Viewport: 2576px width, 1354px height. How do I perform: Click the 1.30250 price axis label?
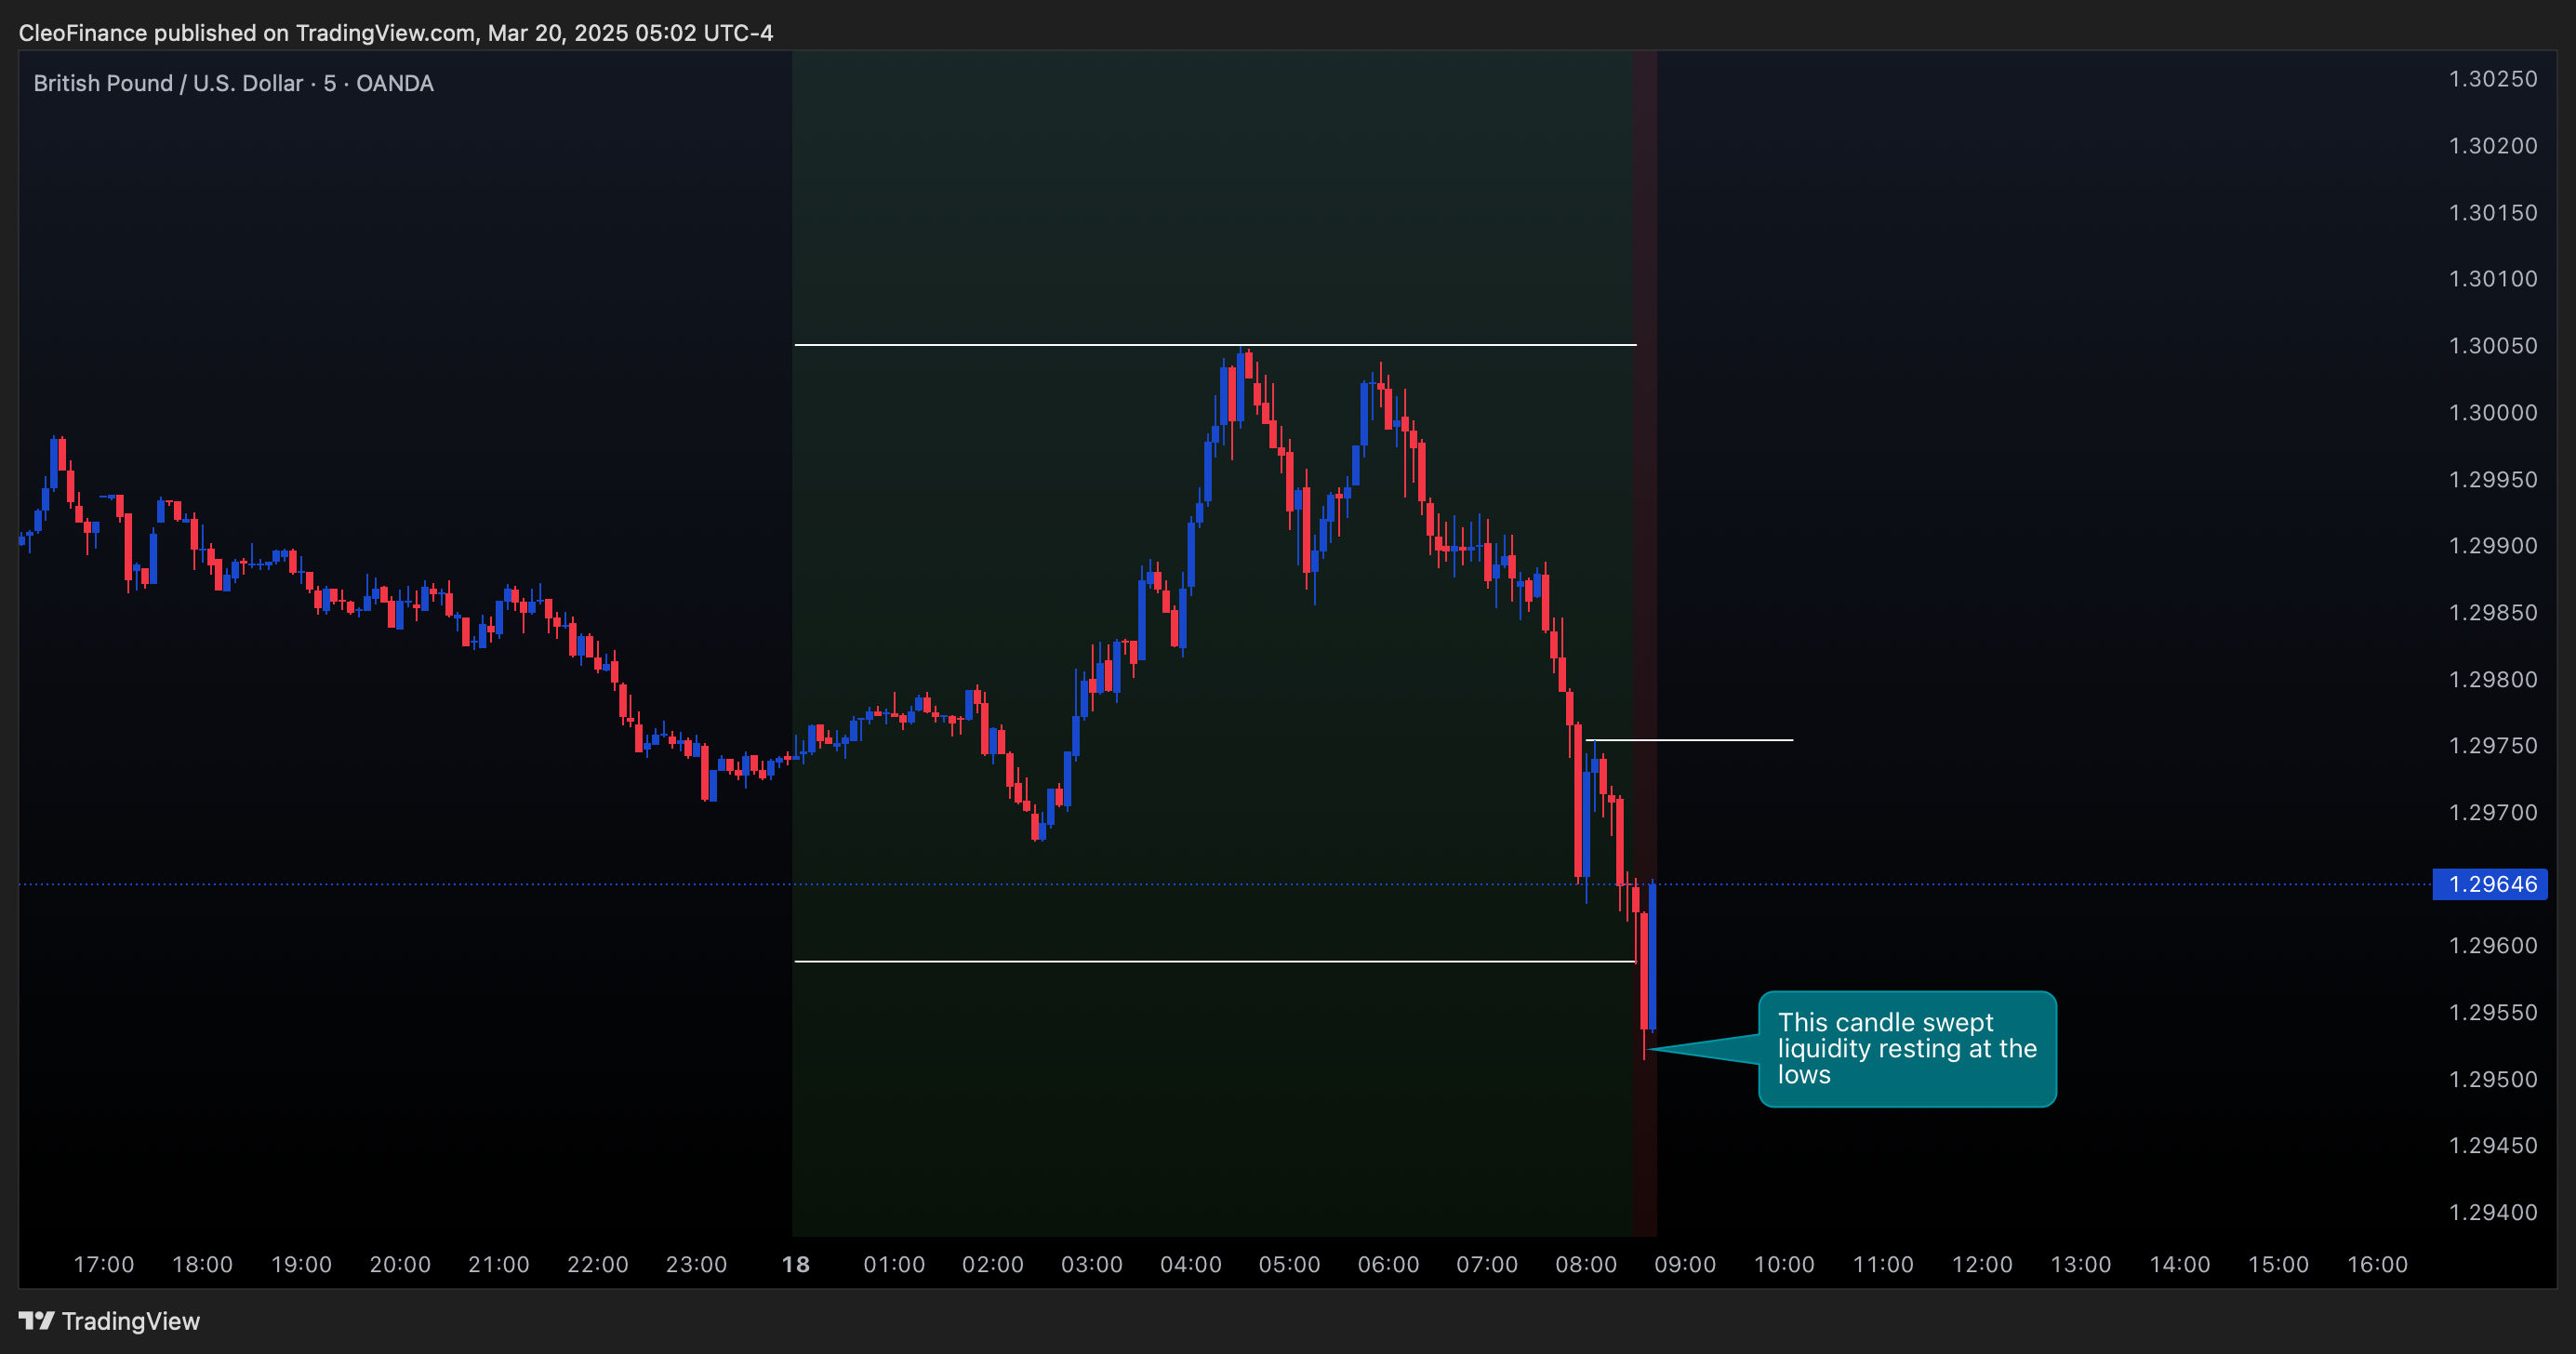tap(2493, 79)
